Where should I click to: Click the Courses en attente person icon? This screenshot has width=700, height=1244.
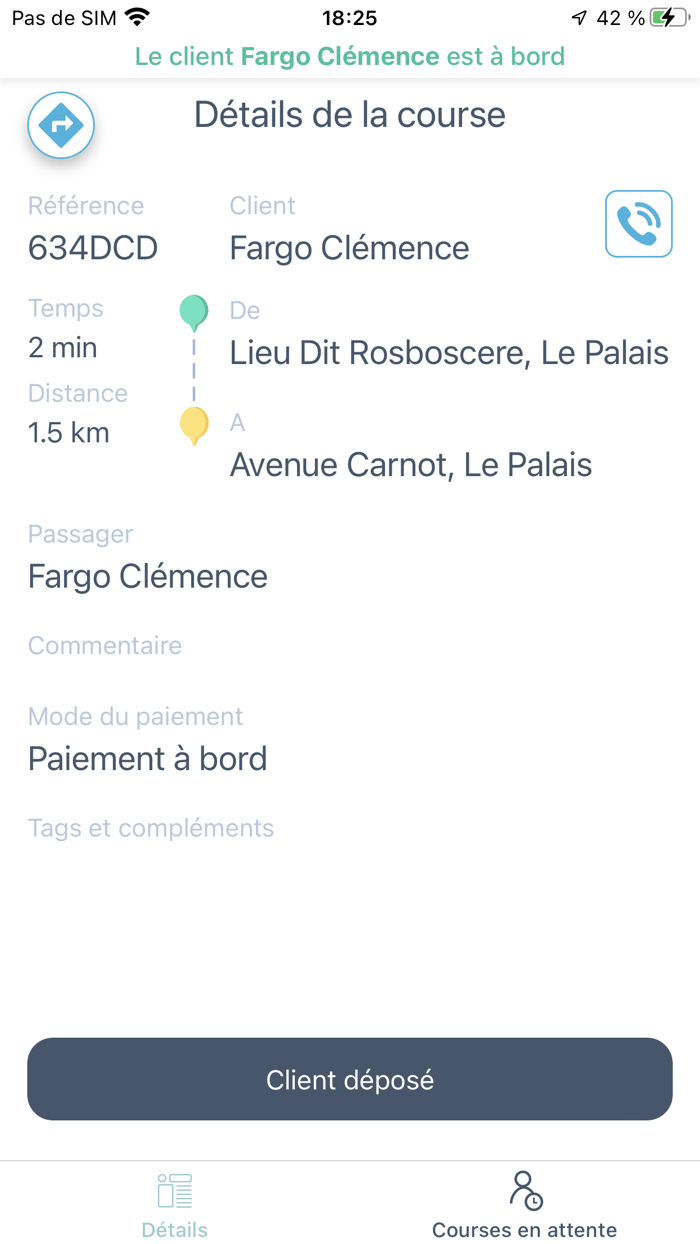pyautogui.click(x=524, y=1192)
